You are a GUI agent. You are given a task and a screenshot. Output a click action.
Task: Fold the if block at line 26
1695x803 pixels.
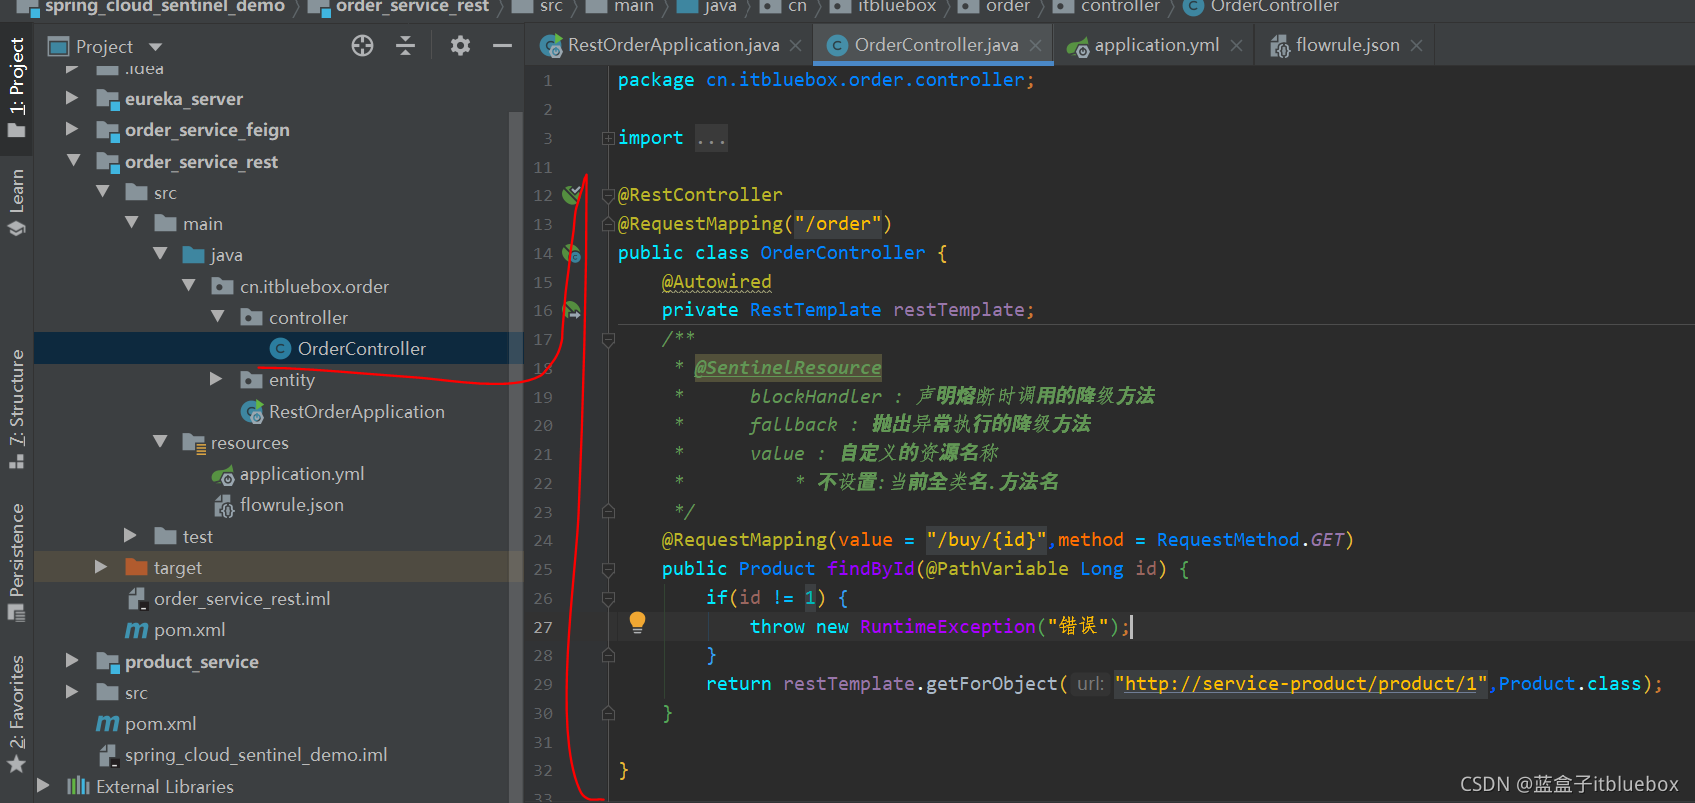pyautogui.click(x=608, y=598)
